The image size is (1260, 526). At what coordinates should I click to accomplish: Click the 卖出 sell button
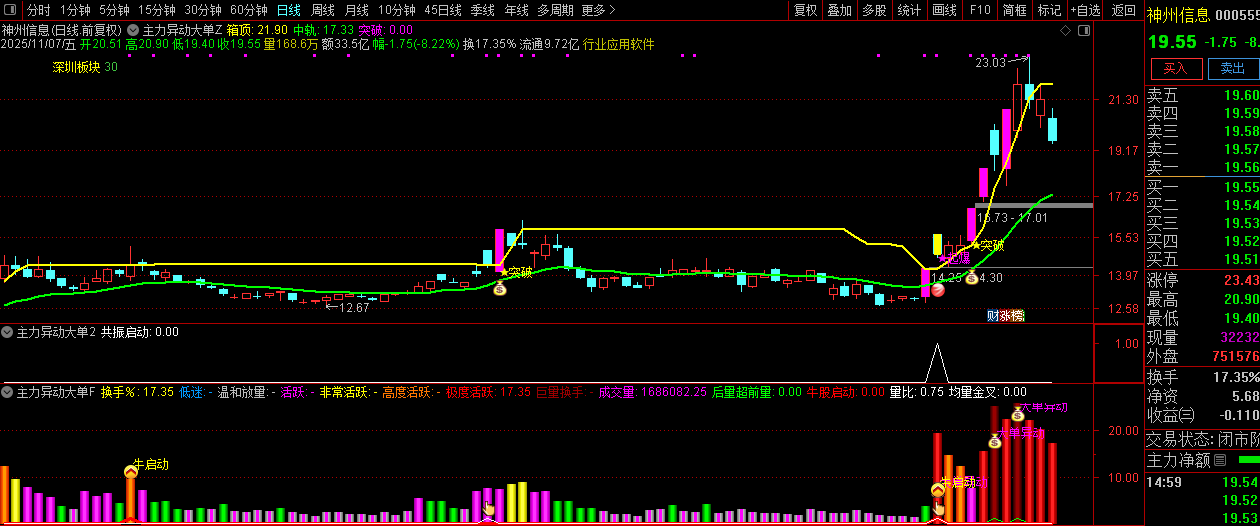click(x=1233, y=69)
